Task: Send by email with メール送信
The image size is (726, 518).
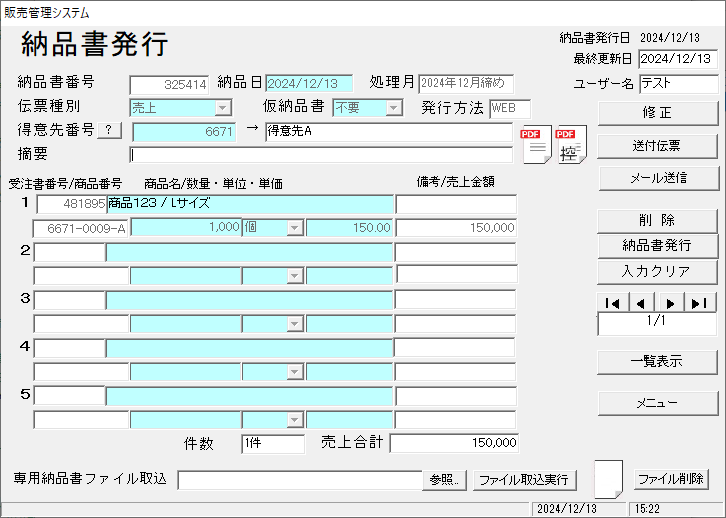Action: pos(658,178)
